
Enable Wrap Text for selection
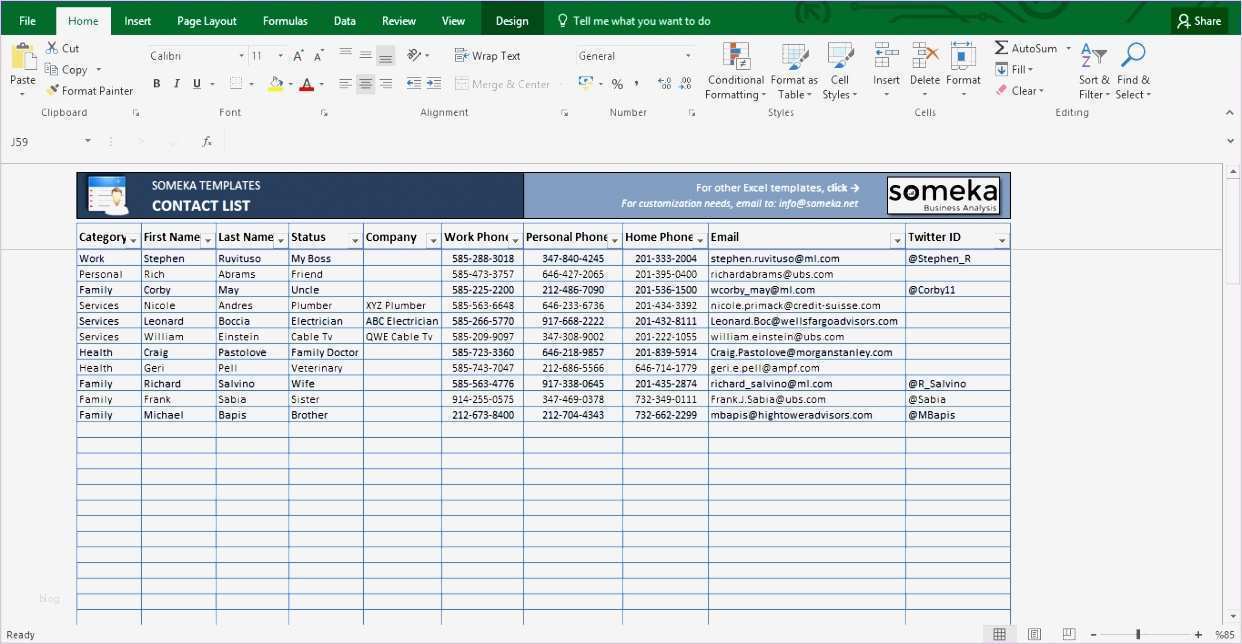tap(489, 55)
